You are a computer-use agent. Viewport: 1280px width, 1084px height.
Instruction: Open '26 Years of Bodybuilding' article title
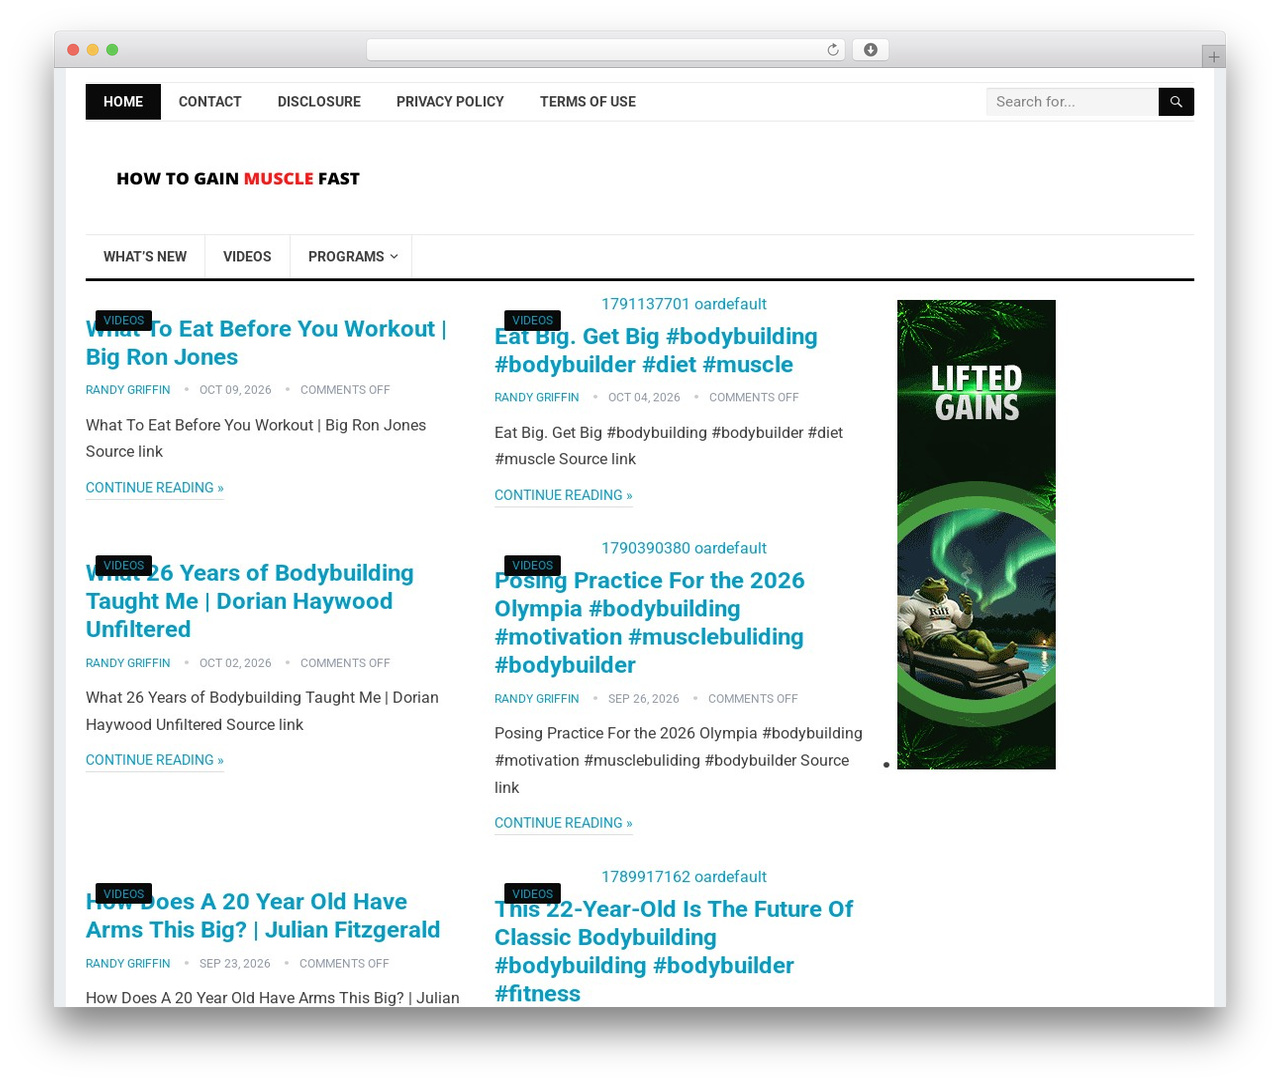pyautogui.click(x=250, y=601)
